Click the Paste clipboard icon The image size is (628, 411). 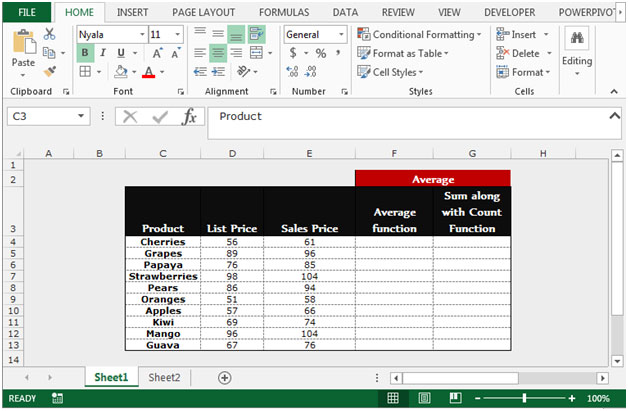(23, 42)
